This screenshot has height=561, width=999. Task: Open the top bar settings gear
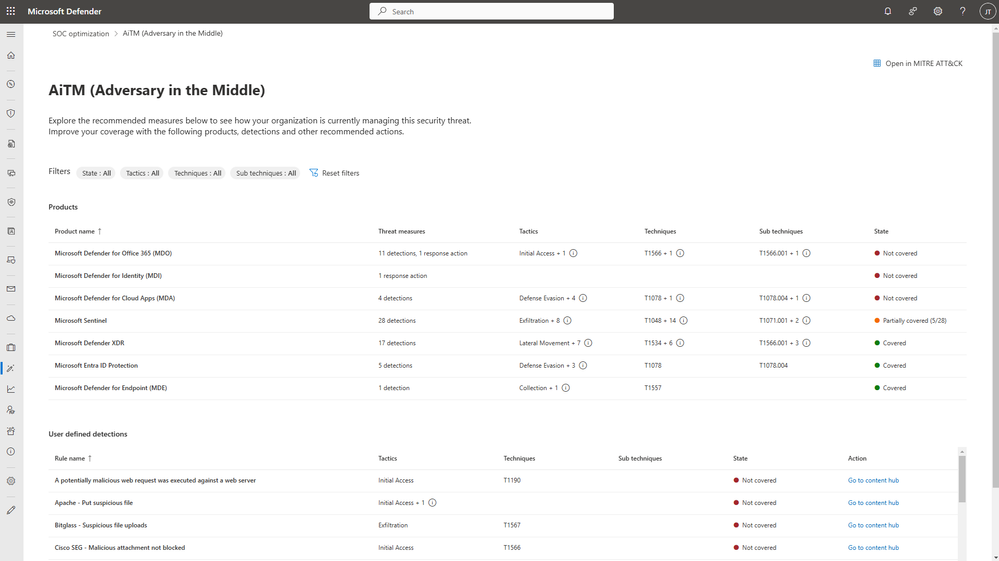point(938,11)
